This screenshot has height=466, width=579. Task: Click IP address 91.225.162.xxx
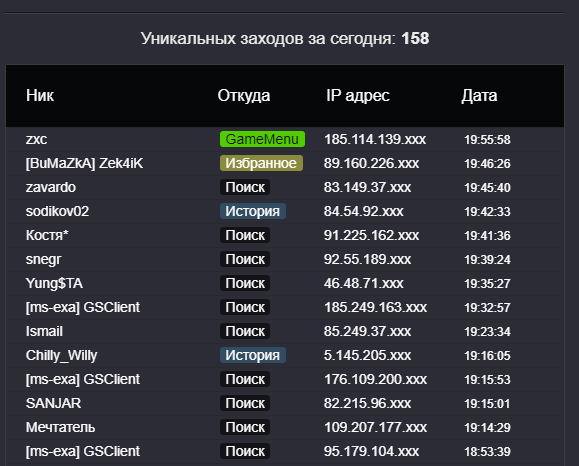[371, 235]
